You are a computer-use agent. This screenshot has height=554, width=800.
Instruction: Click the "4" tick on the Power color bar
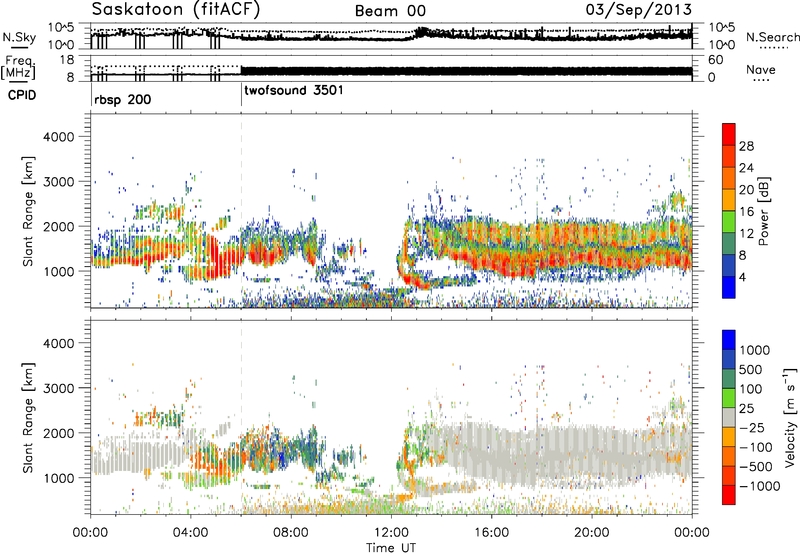743,278
